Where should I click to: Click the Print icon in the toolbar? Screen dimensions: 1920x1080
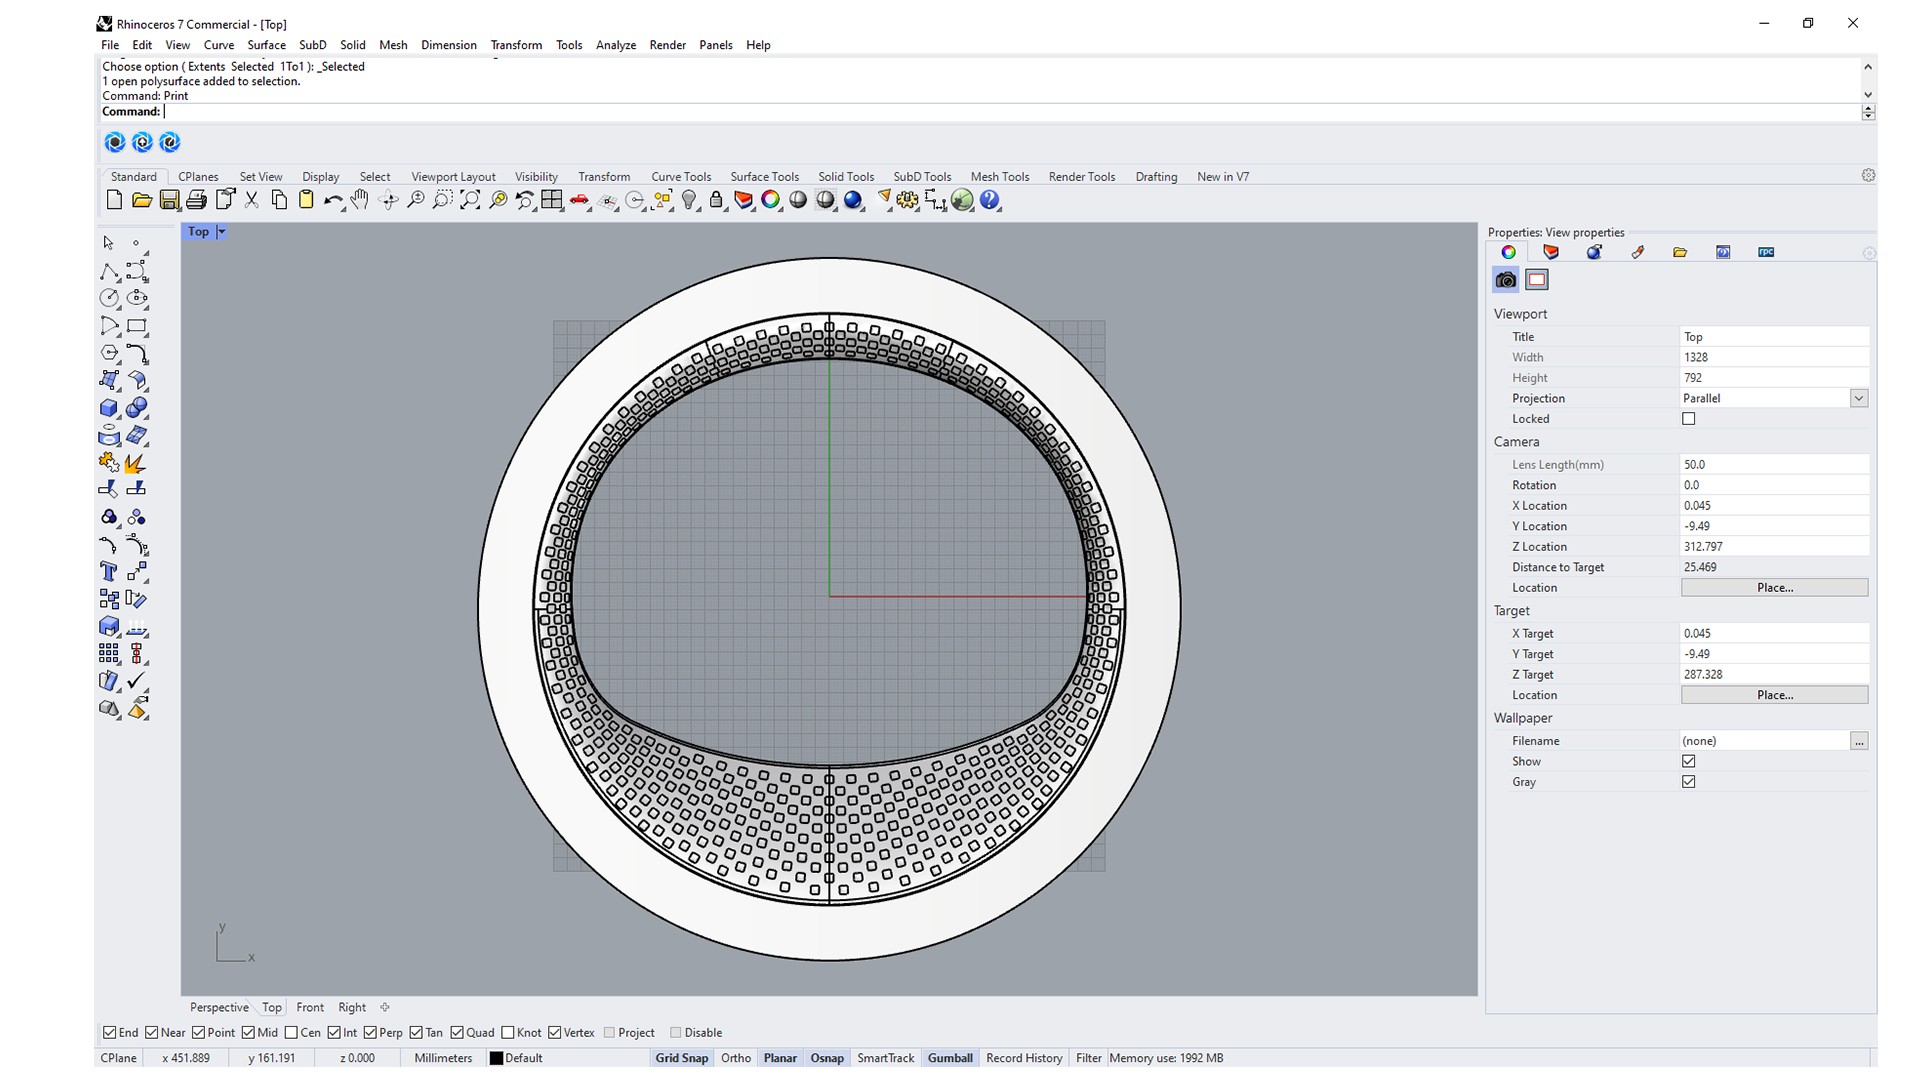coord(196,200)
